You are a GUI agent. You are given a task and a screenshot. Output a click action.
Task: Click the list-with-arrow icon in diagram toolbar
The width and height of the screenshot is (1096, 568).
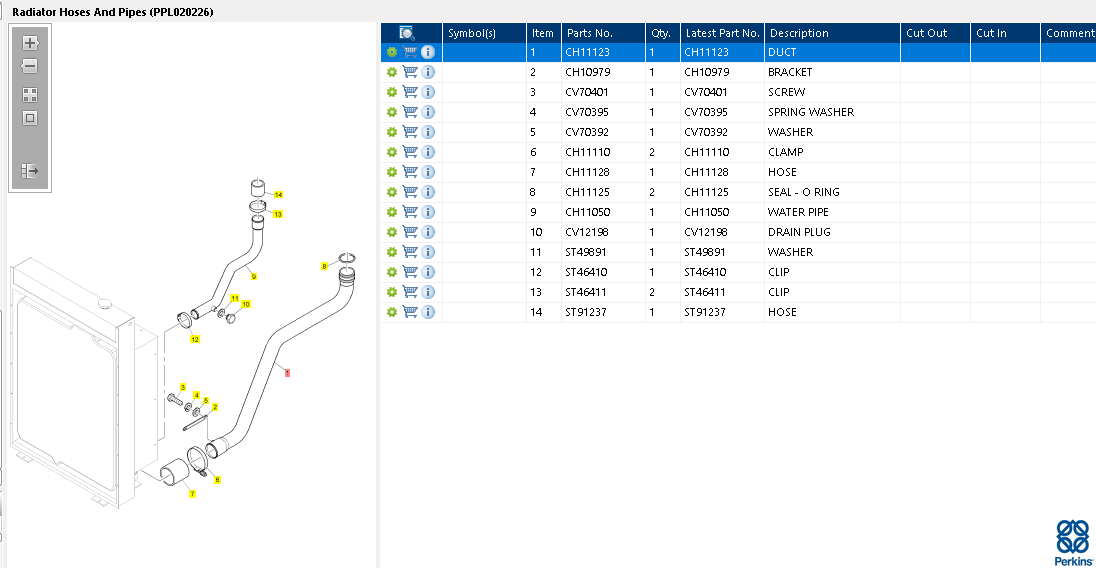click(x=30, y=171)
